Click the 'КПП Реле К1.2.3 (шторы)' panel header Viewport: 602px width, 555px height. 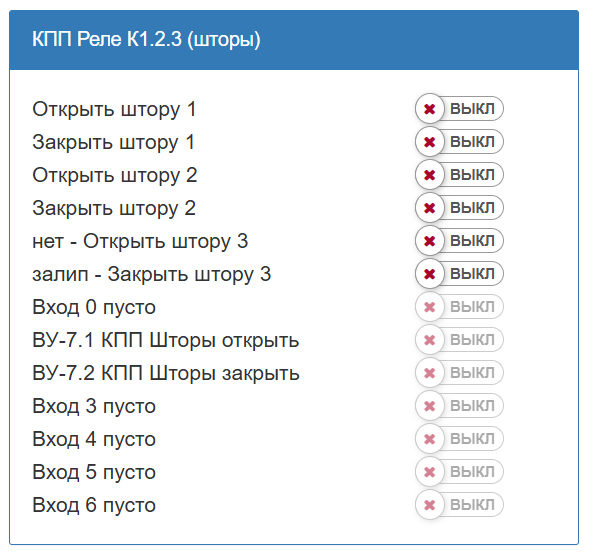point(294,40)
